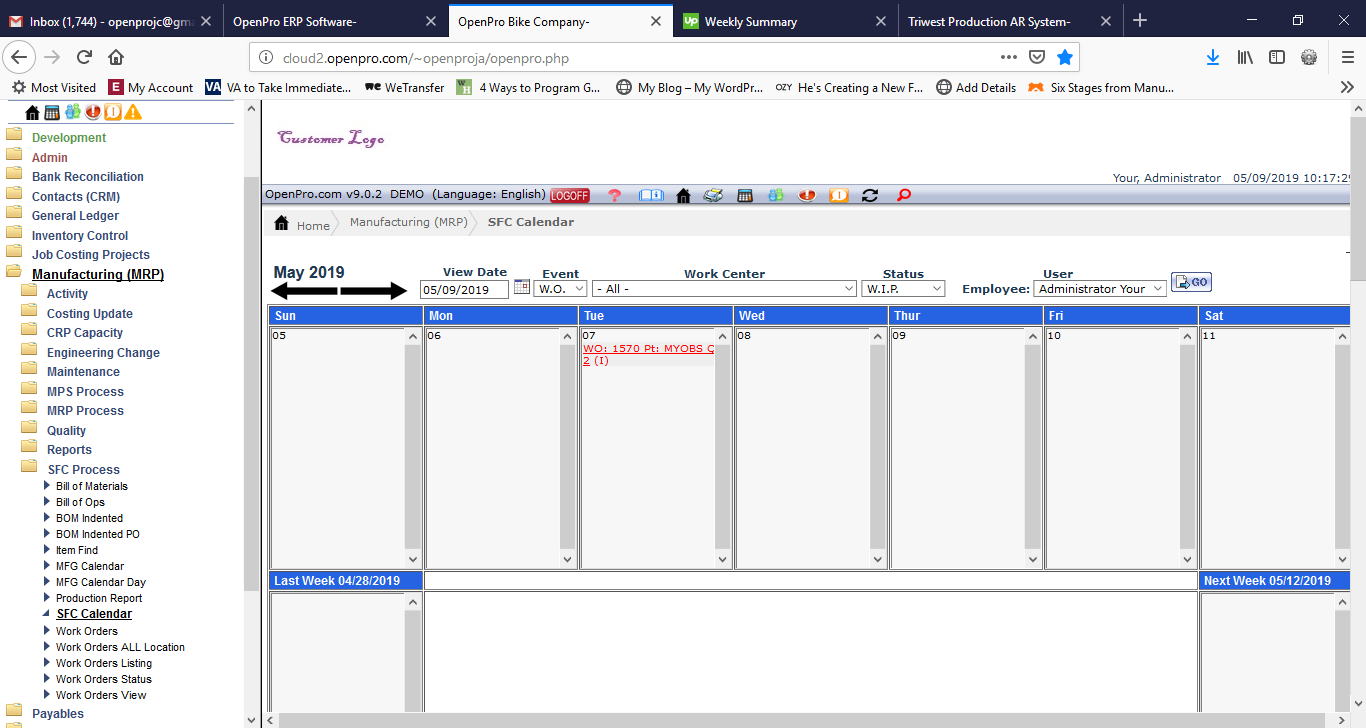The height and width of the screenshot is (728, 1366).
Task: Open the Event dropdown showing W.O.
Action: [x=561, y=289]
